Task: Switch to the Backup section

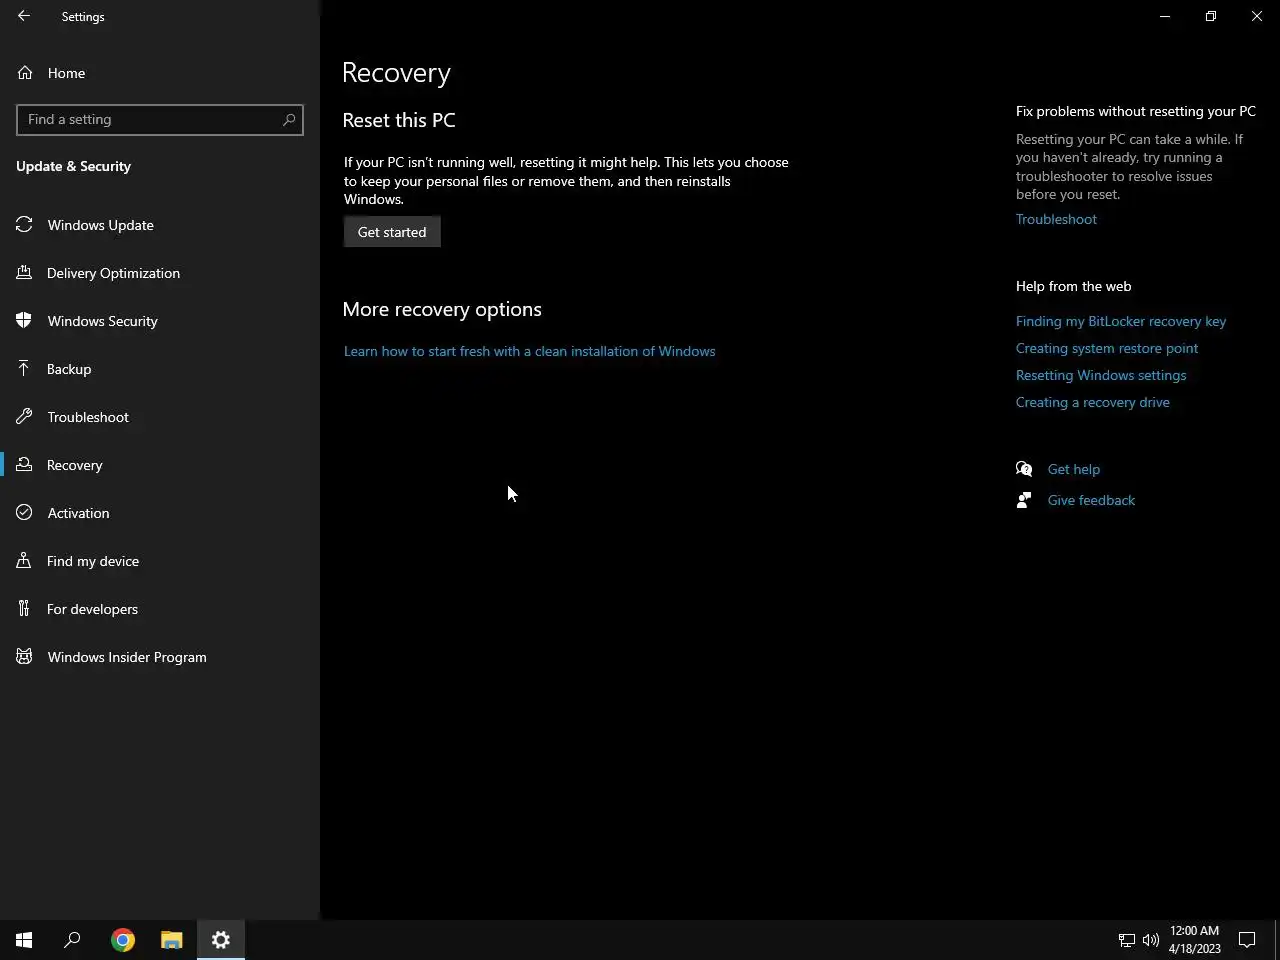Action: tap(160, 369)
